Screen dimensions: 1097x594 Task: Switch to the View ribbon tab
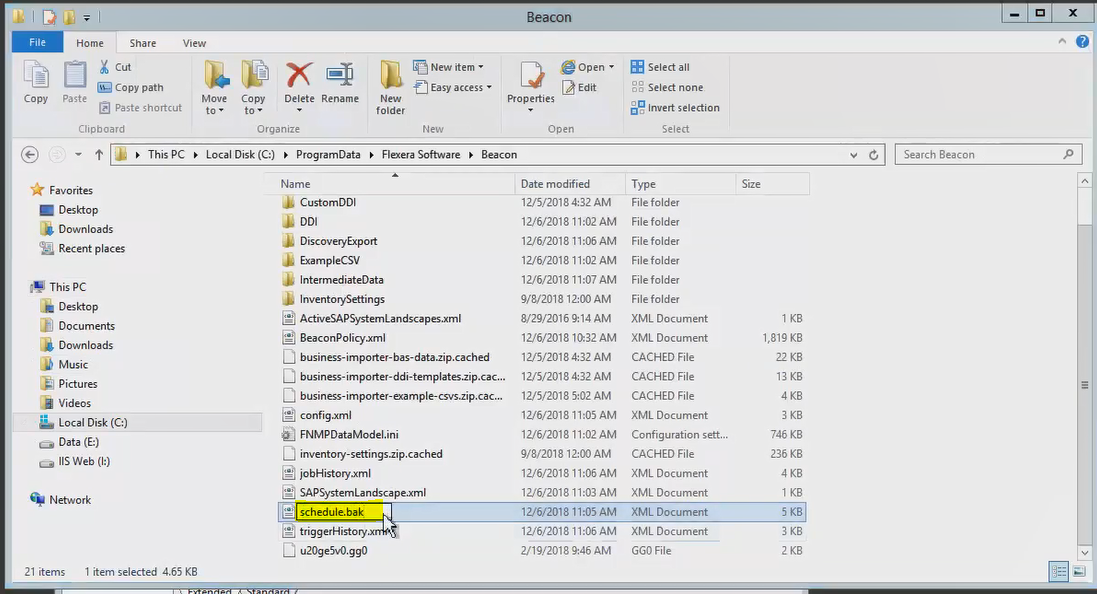(x=194, y=43)
